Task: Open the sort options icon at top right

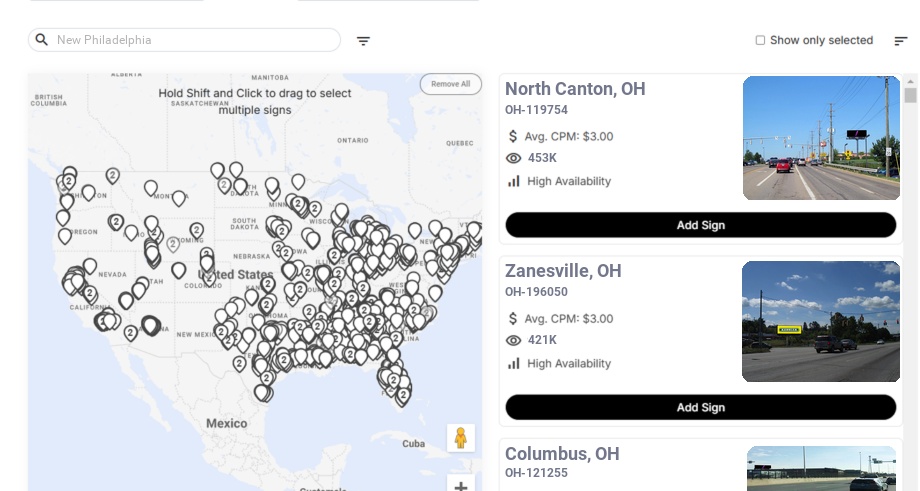Action: [900, 41]
